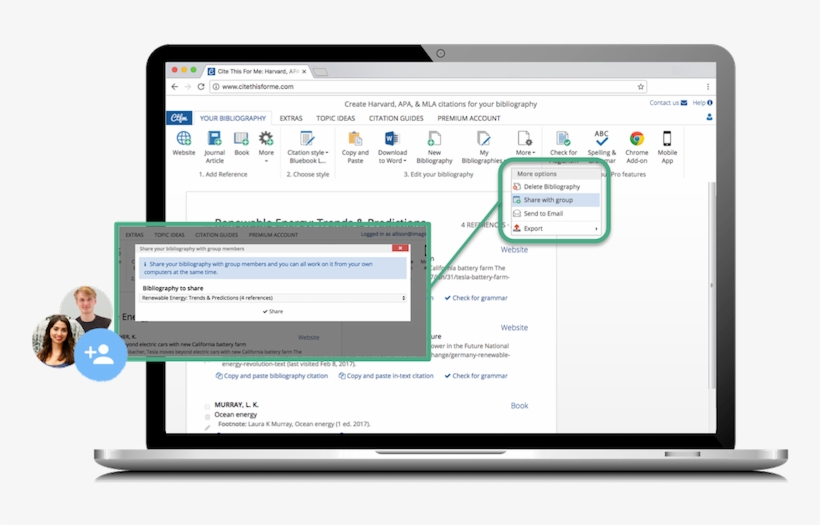Open the Bibliography to share dropdown
820x525 pixels.
[273, 298]
